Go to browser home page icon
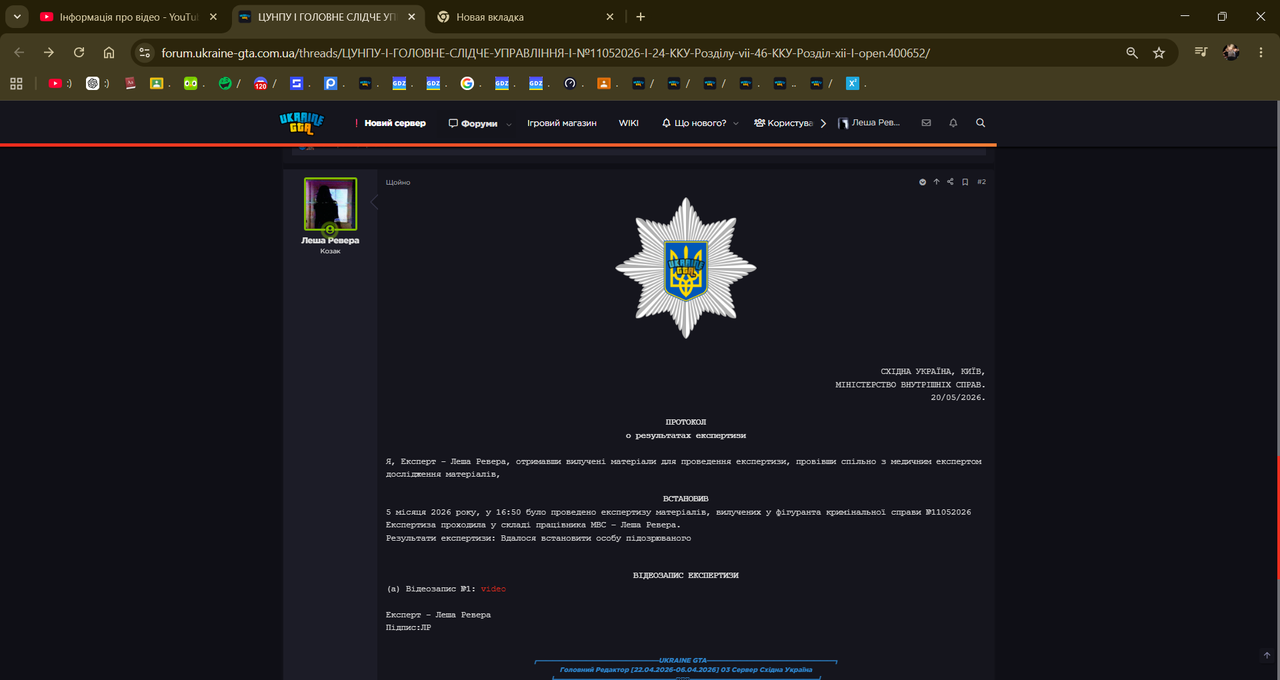Screen dimensions: 1280x680 tap(109, 52)
